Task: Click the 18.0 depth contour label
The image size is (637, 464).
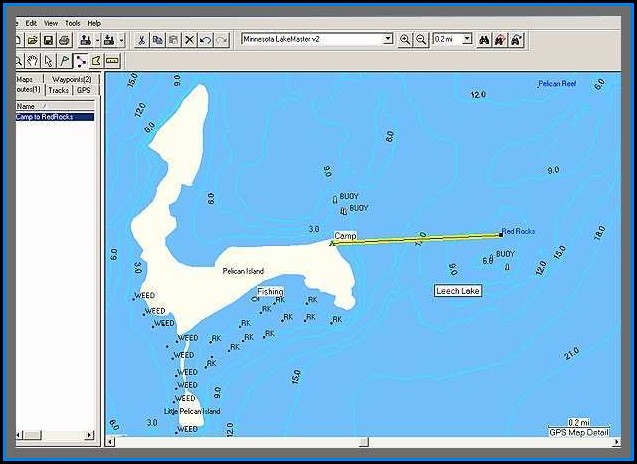Action: [599, 233]
